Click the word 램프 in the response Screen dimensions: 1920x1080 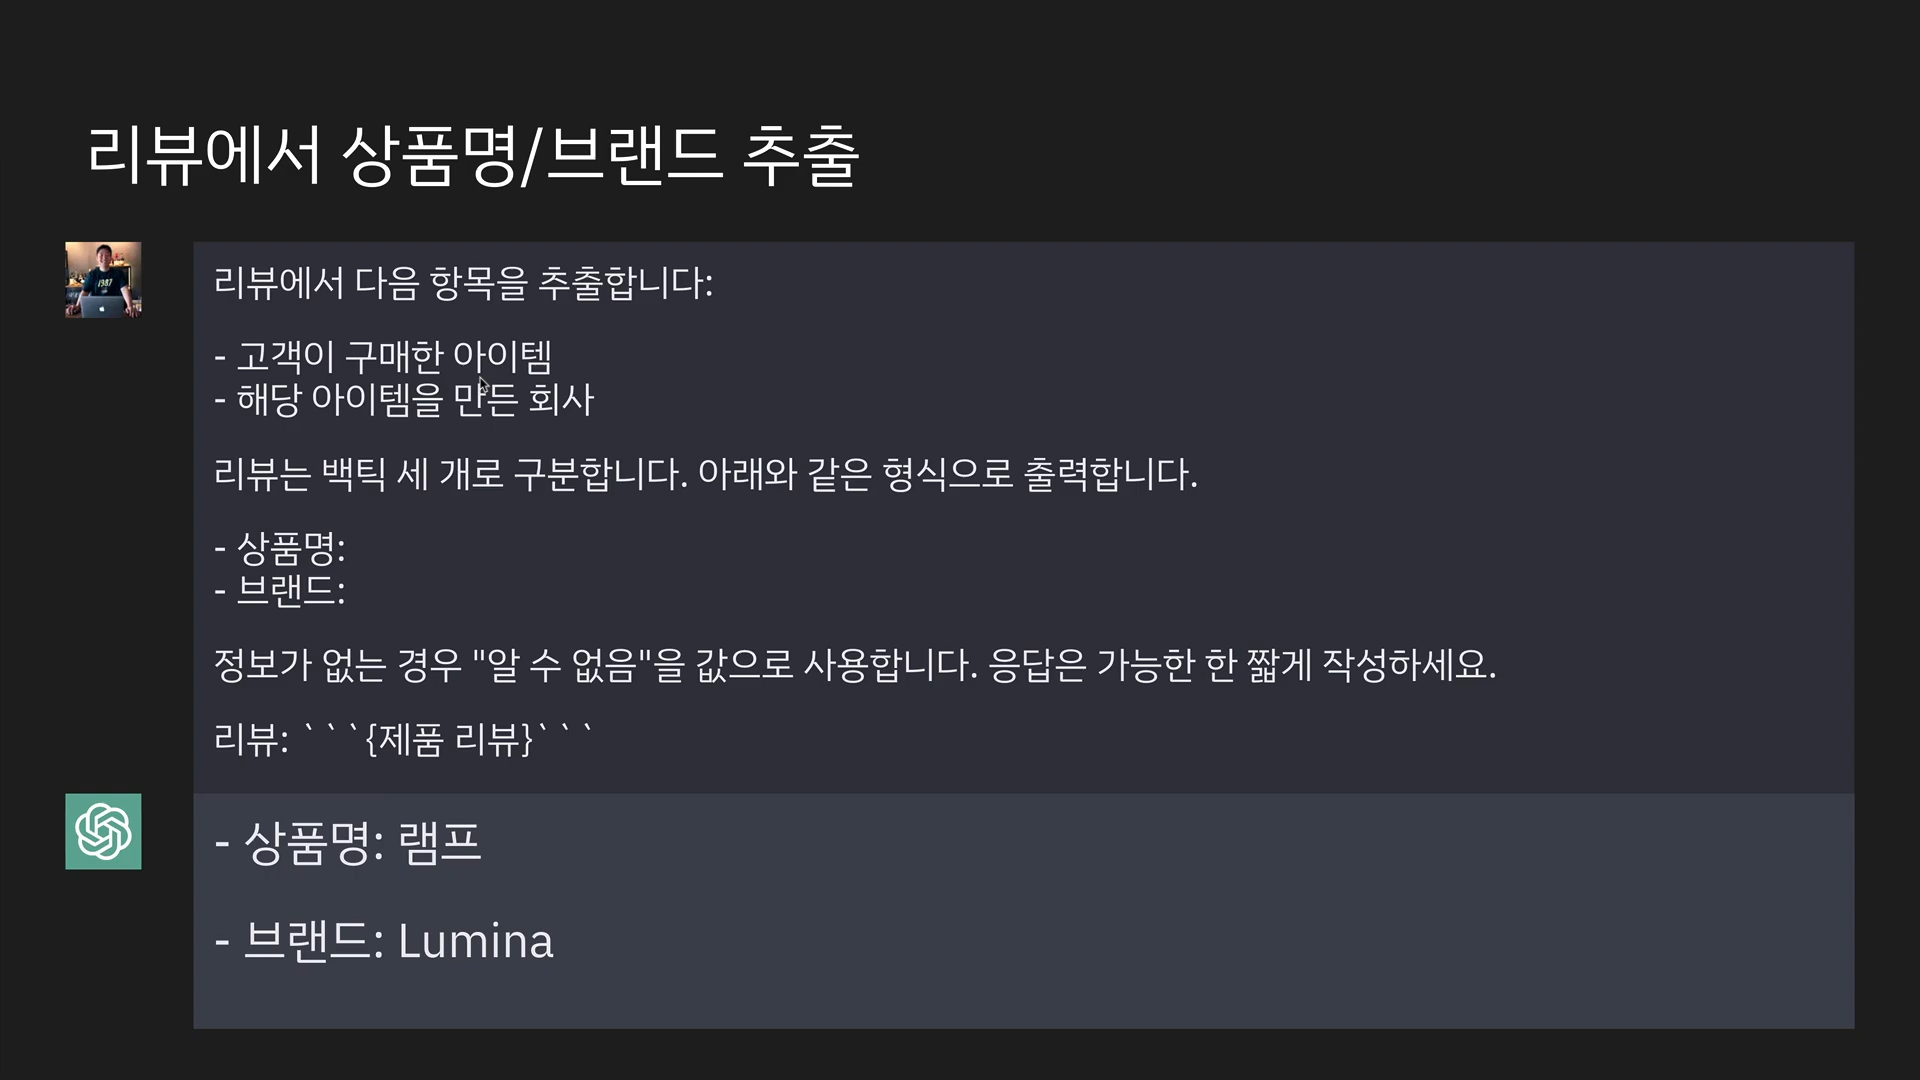[x=440, y=843]
